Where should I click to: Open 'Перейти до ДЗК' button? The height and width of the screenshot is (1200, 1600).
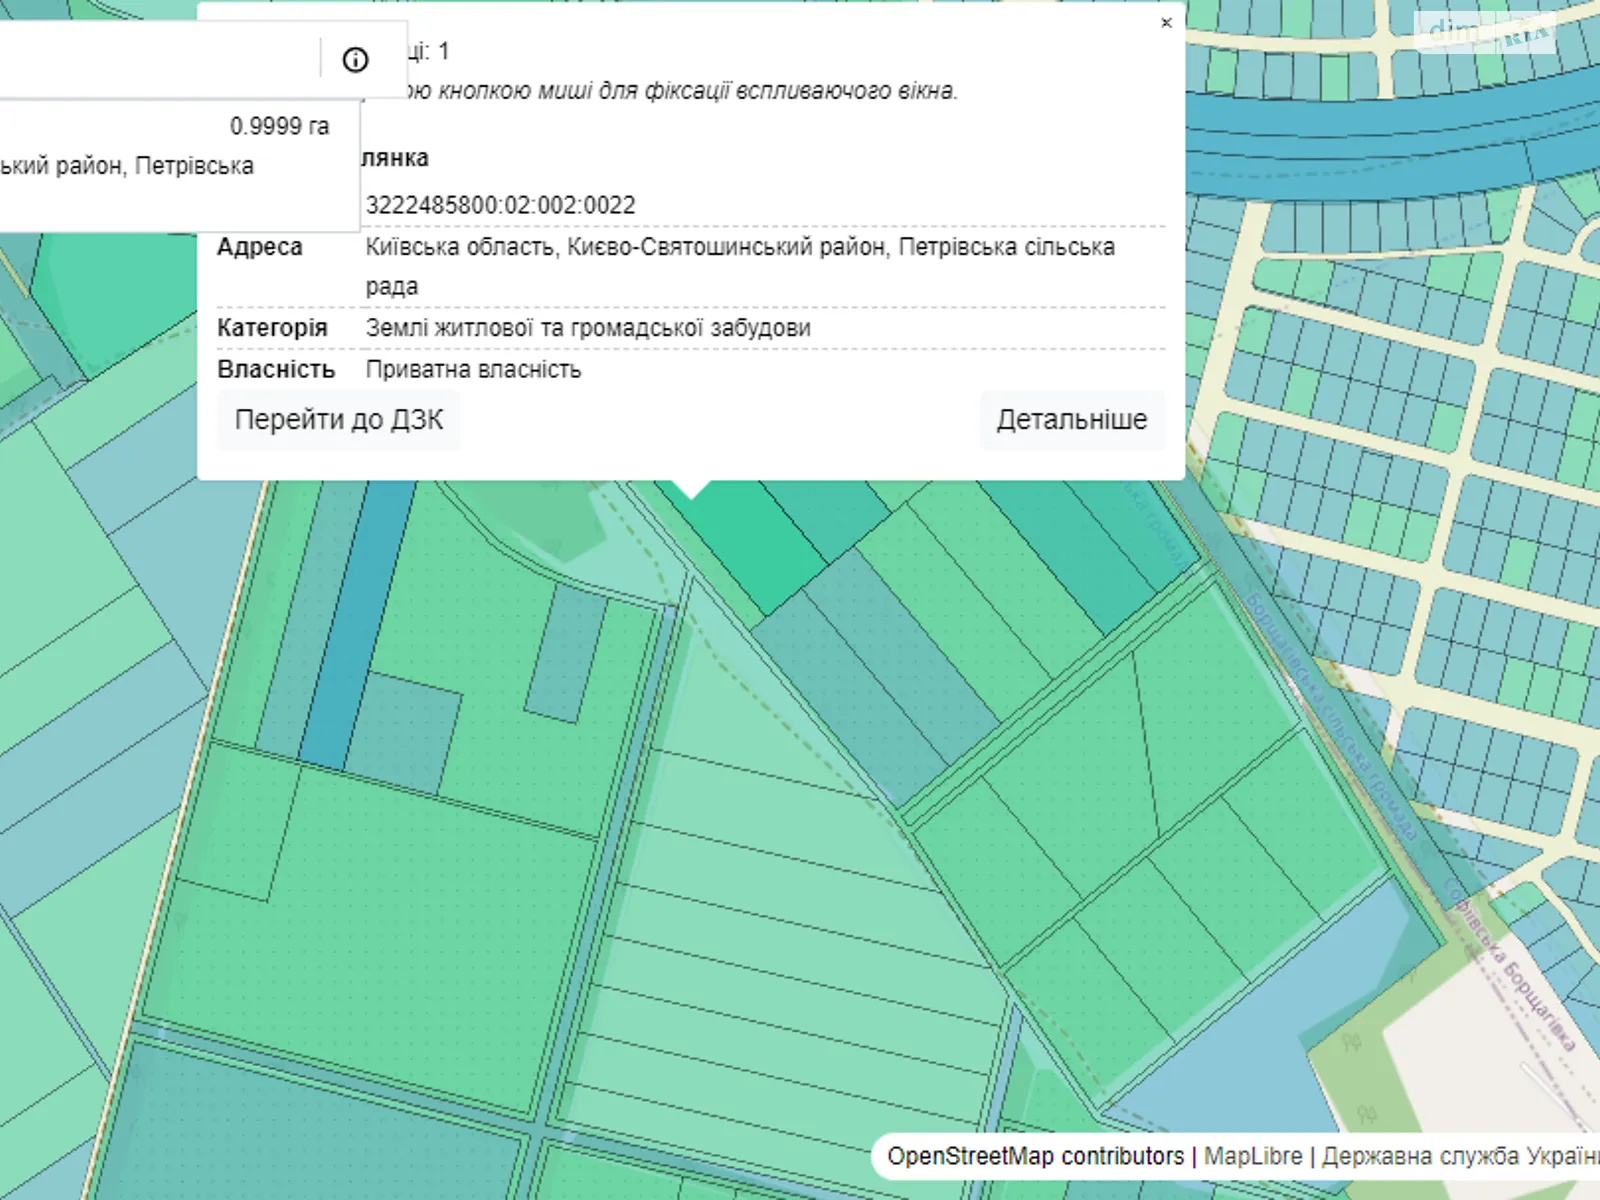(x=339, y=420)
